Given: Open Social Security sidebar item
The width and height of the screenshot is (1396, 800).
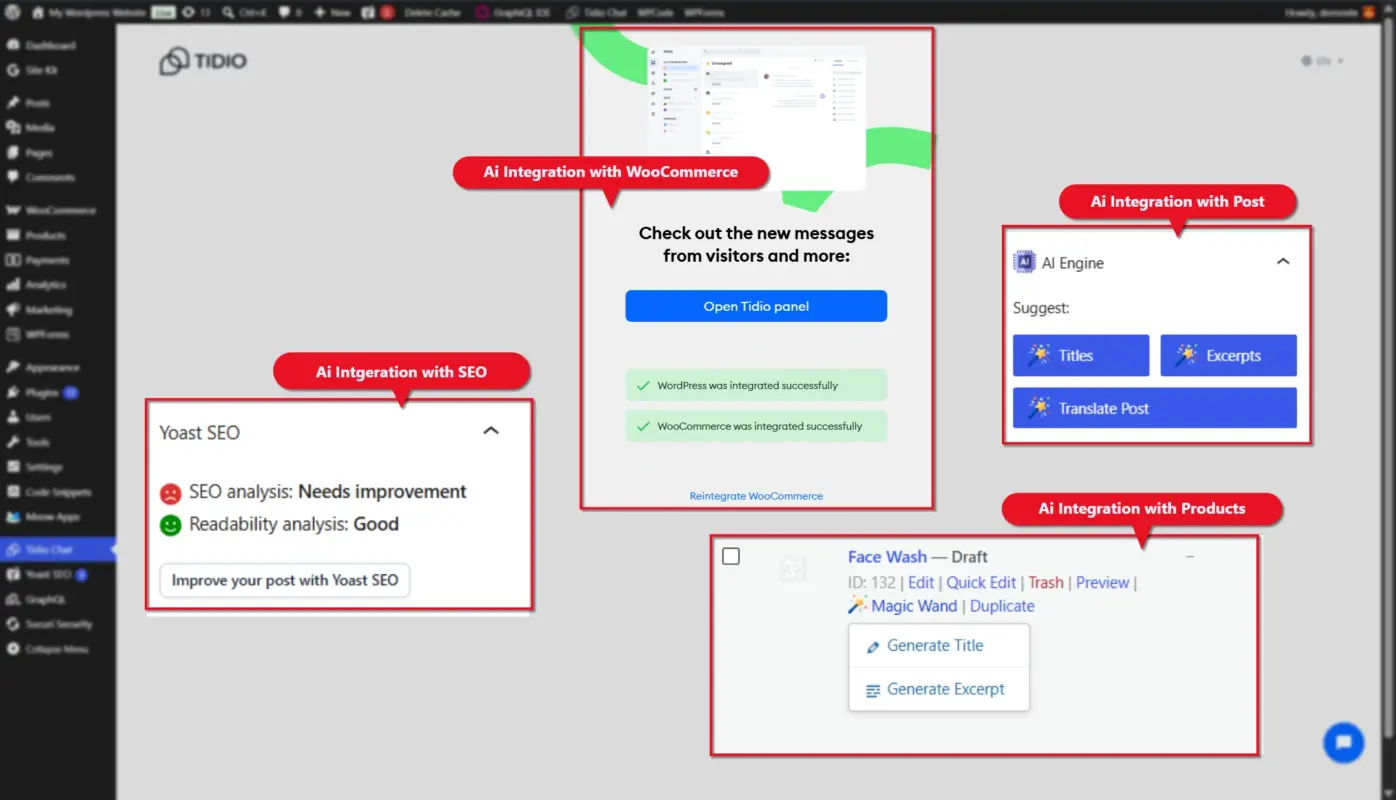Looking at the screenshot, I should click(x=58, y=624).
